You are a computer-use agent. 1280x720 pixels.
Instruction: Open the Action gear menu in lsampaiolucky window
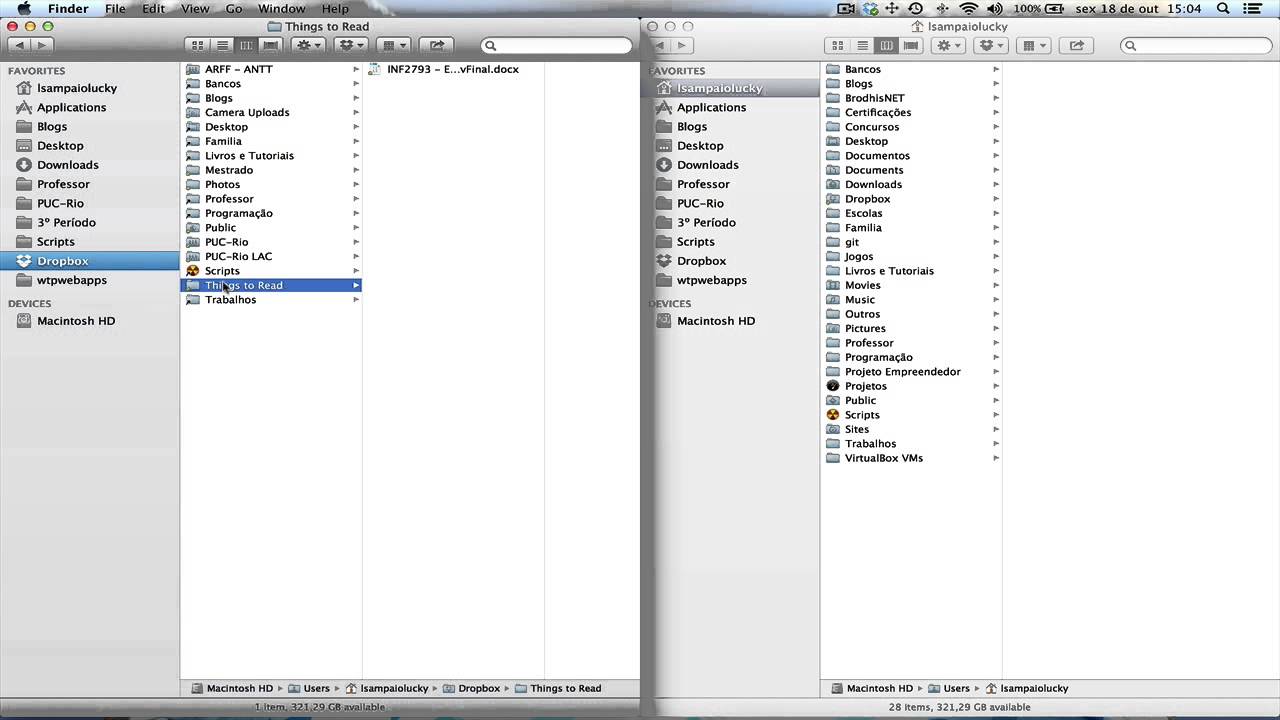pos(948,45)
